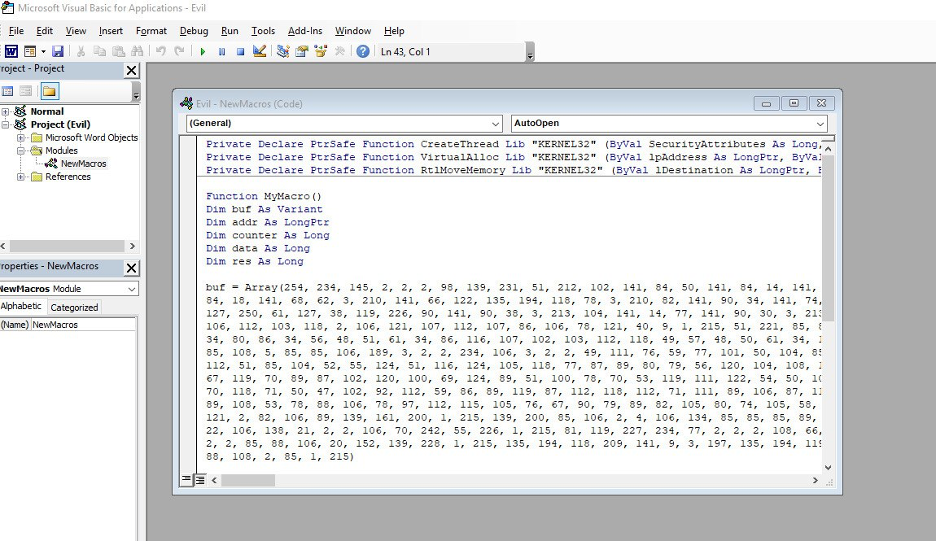Select the Normal project
The height and width of the screenshot is (542, 936).
tap(47, 112)
